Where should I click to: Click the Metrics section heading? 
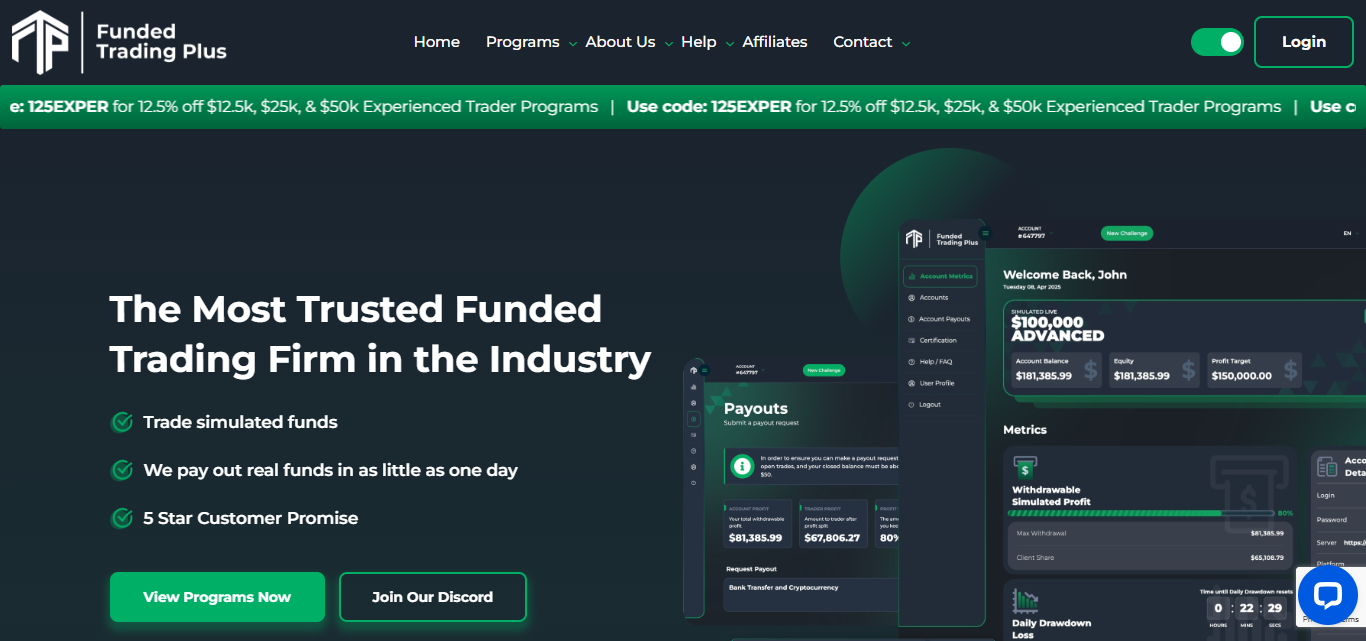pos(1025,430)
